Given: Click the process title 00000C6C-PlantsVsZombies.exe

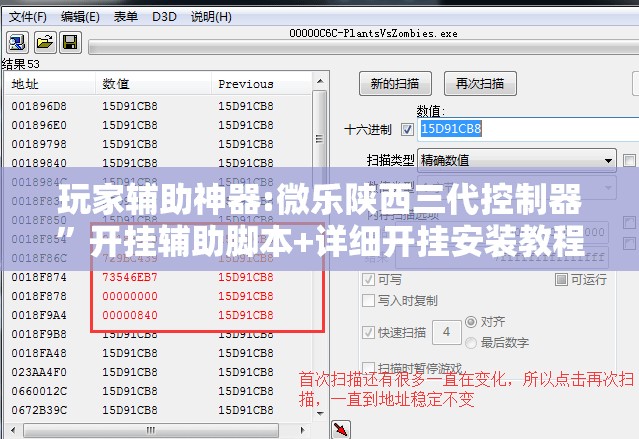Looking at the screenshot, I should (373, 33).
